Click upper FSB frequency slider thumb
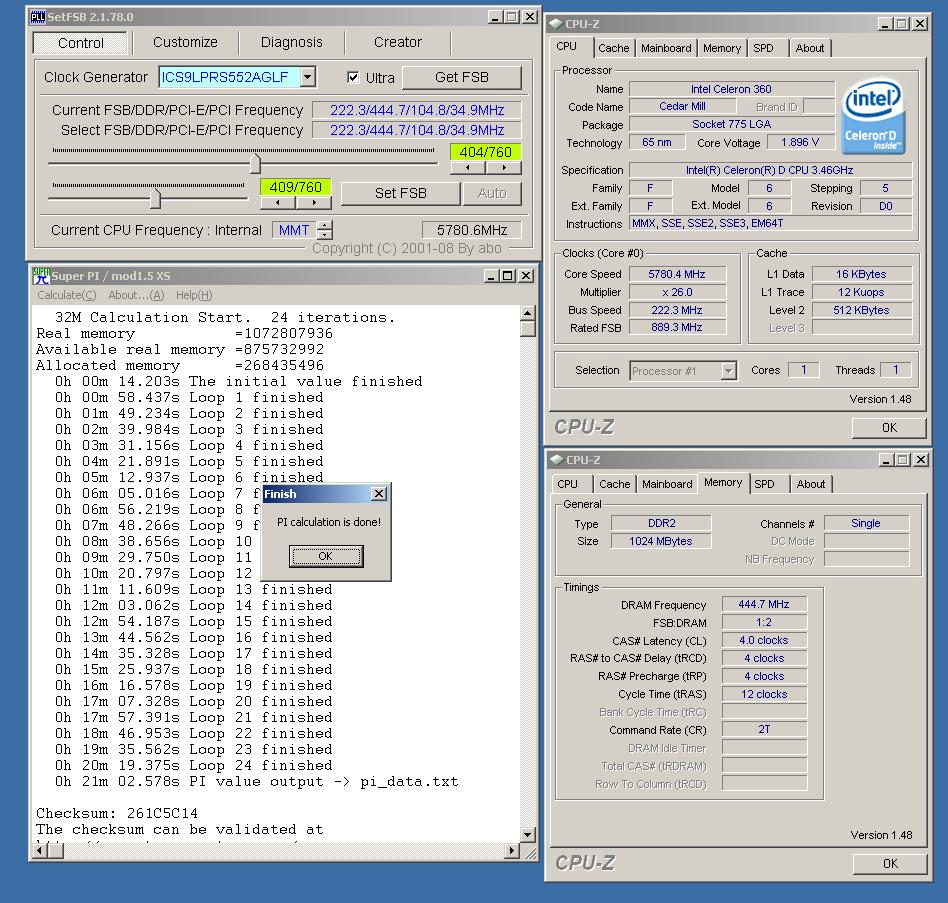948x903 pixels. pos(255,163)
